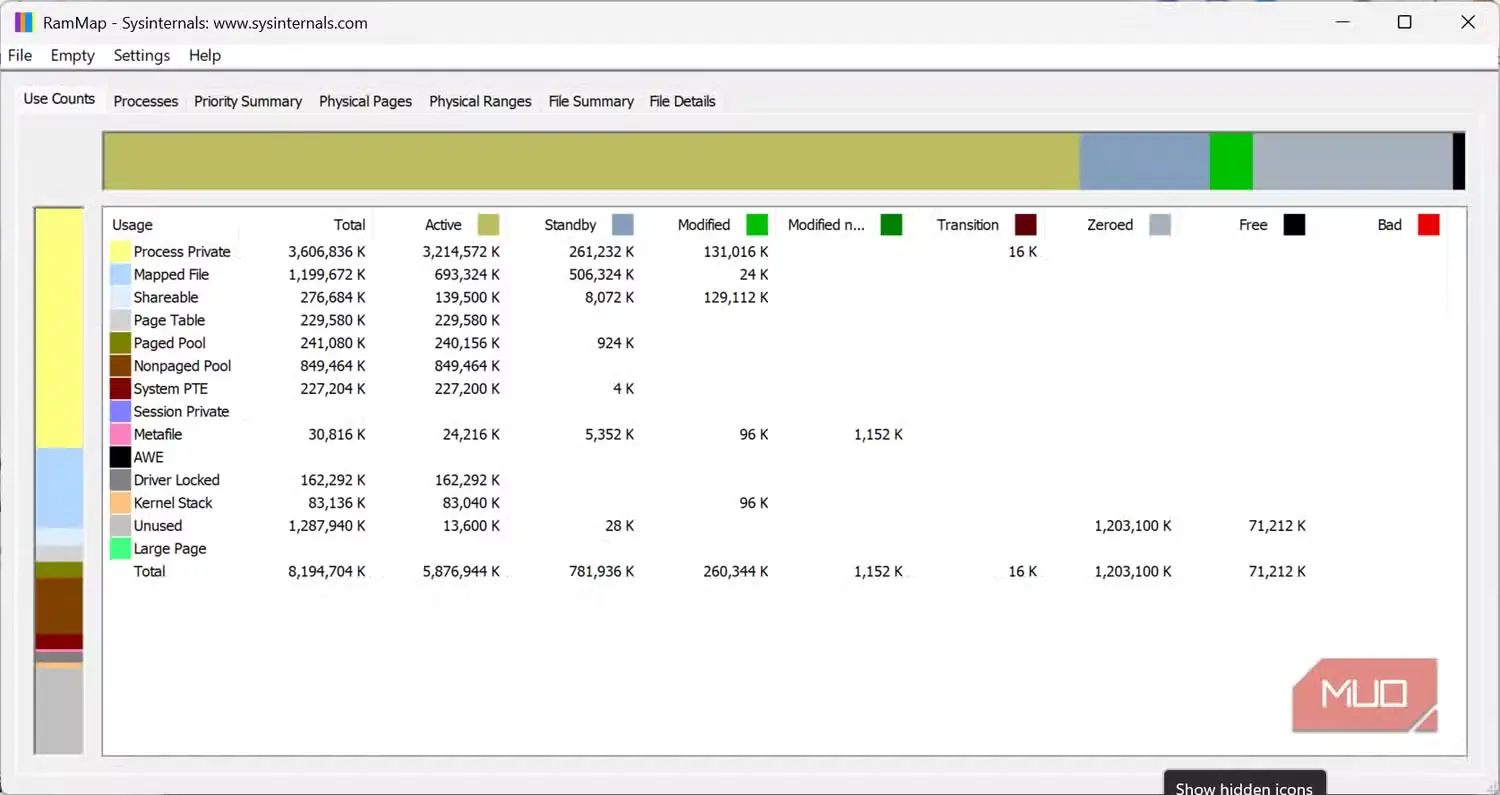
Task: Click the Process Private yellow swatch
Action: tap(120, 252)
